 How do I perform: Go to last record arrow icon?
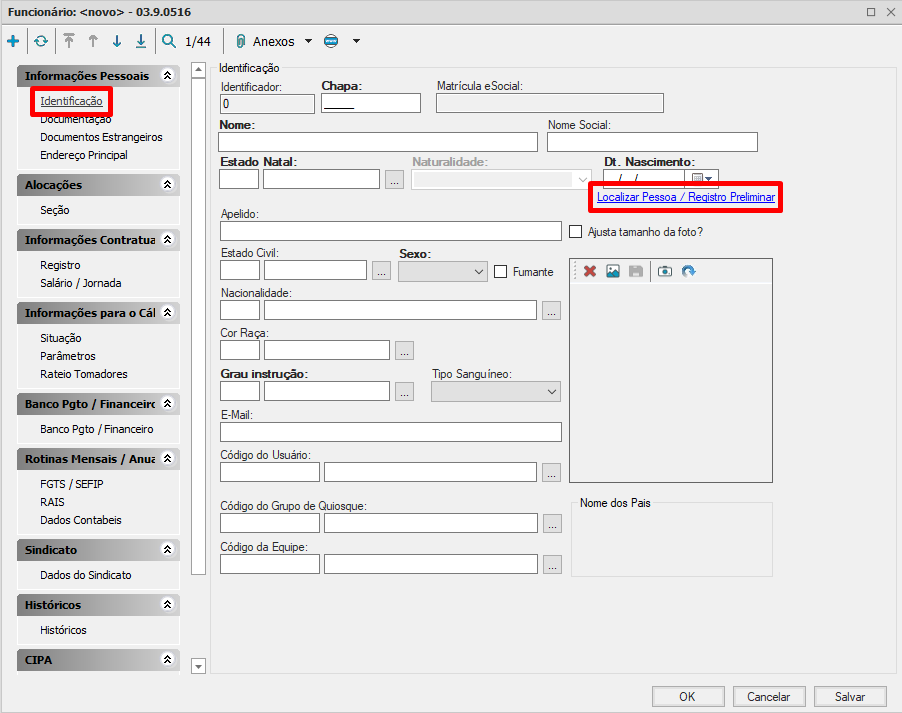141,41
